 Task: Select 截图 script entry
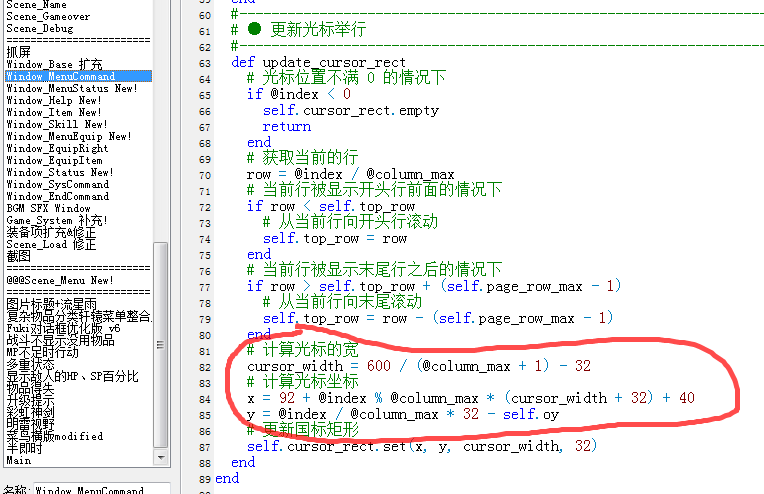(19, 256)
